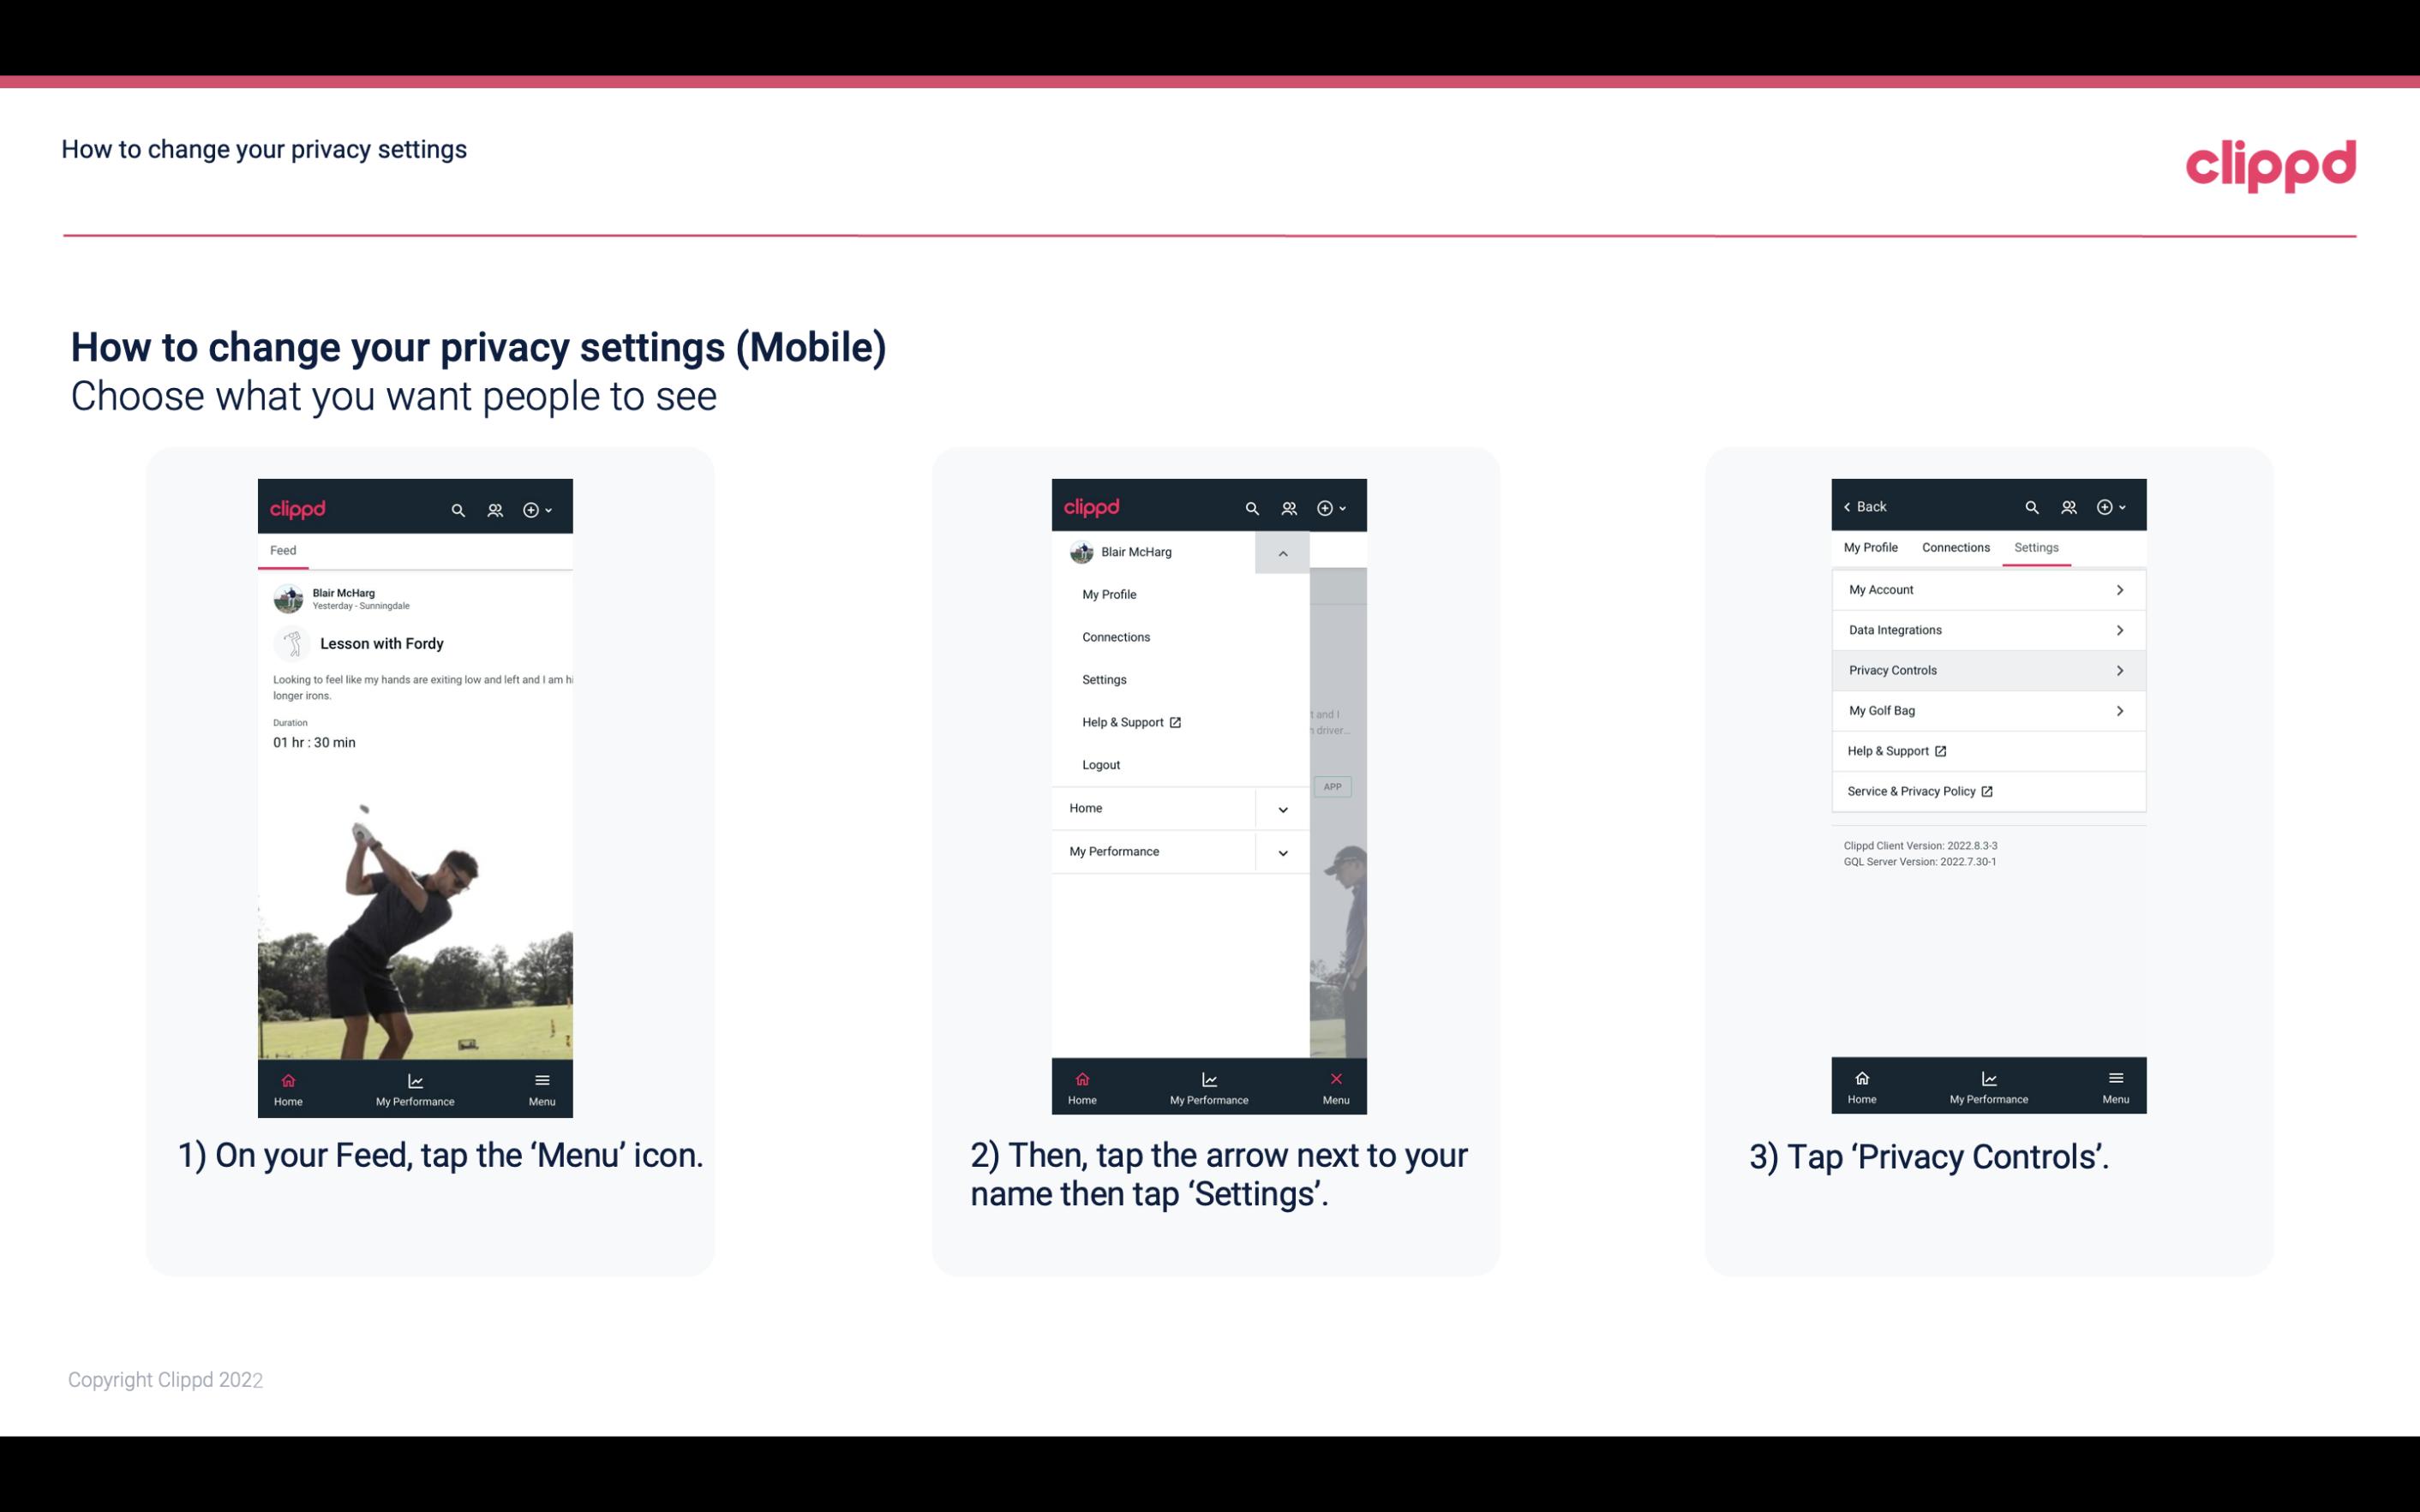Select the Settings tab in profile view
The image size is (2420, 1512).
pos(2035,547)
